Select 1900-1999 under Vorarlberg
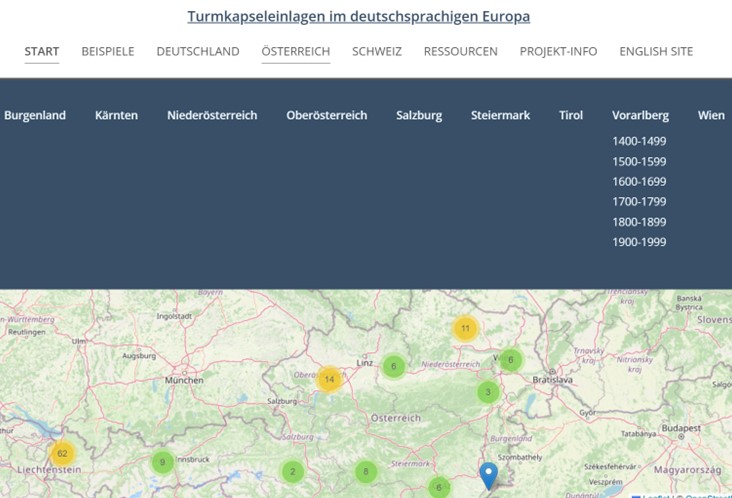The height and width of the screenshot is (498, 732). coord(639,242)
